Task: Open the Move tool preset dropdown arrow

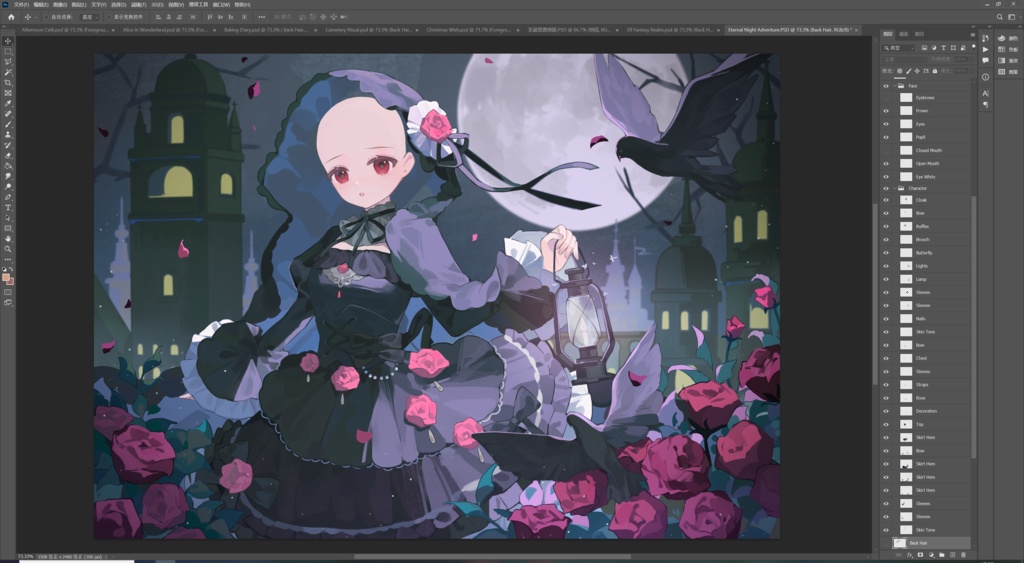Action: [x=36, y=17]
